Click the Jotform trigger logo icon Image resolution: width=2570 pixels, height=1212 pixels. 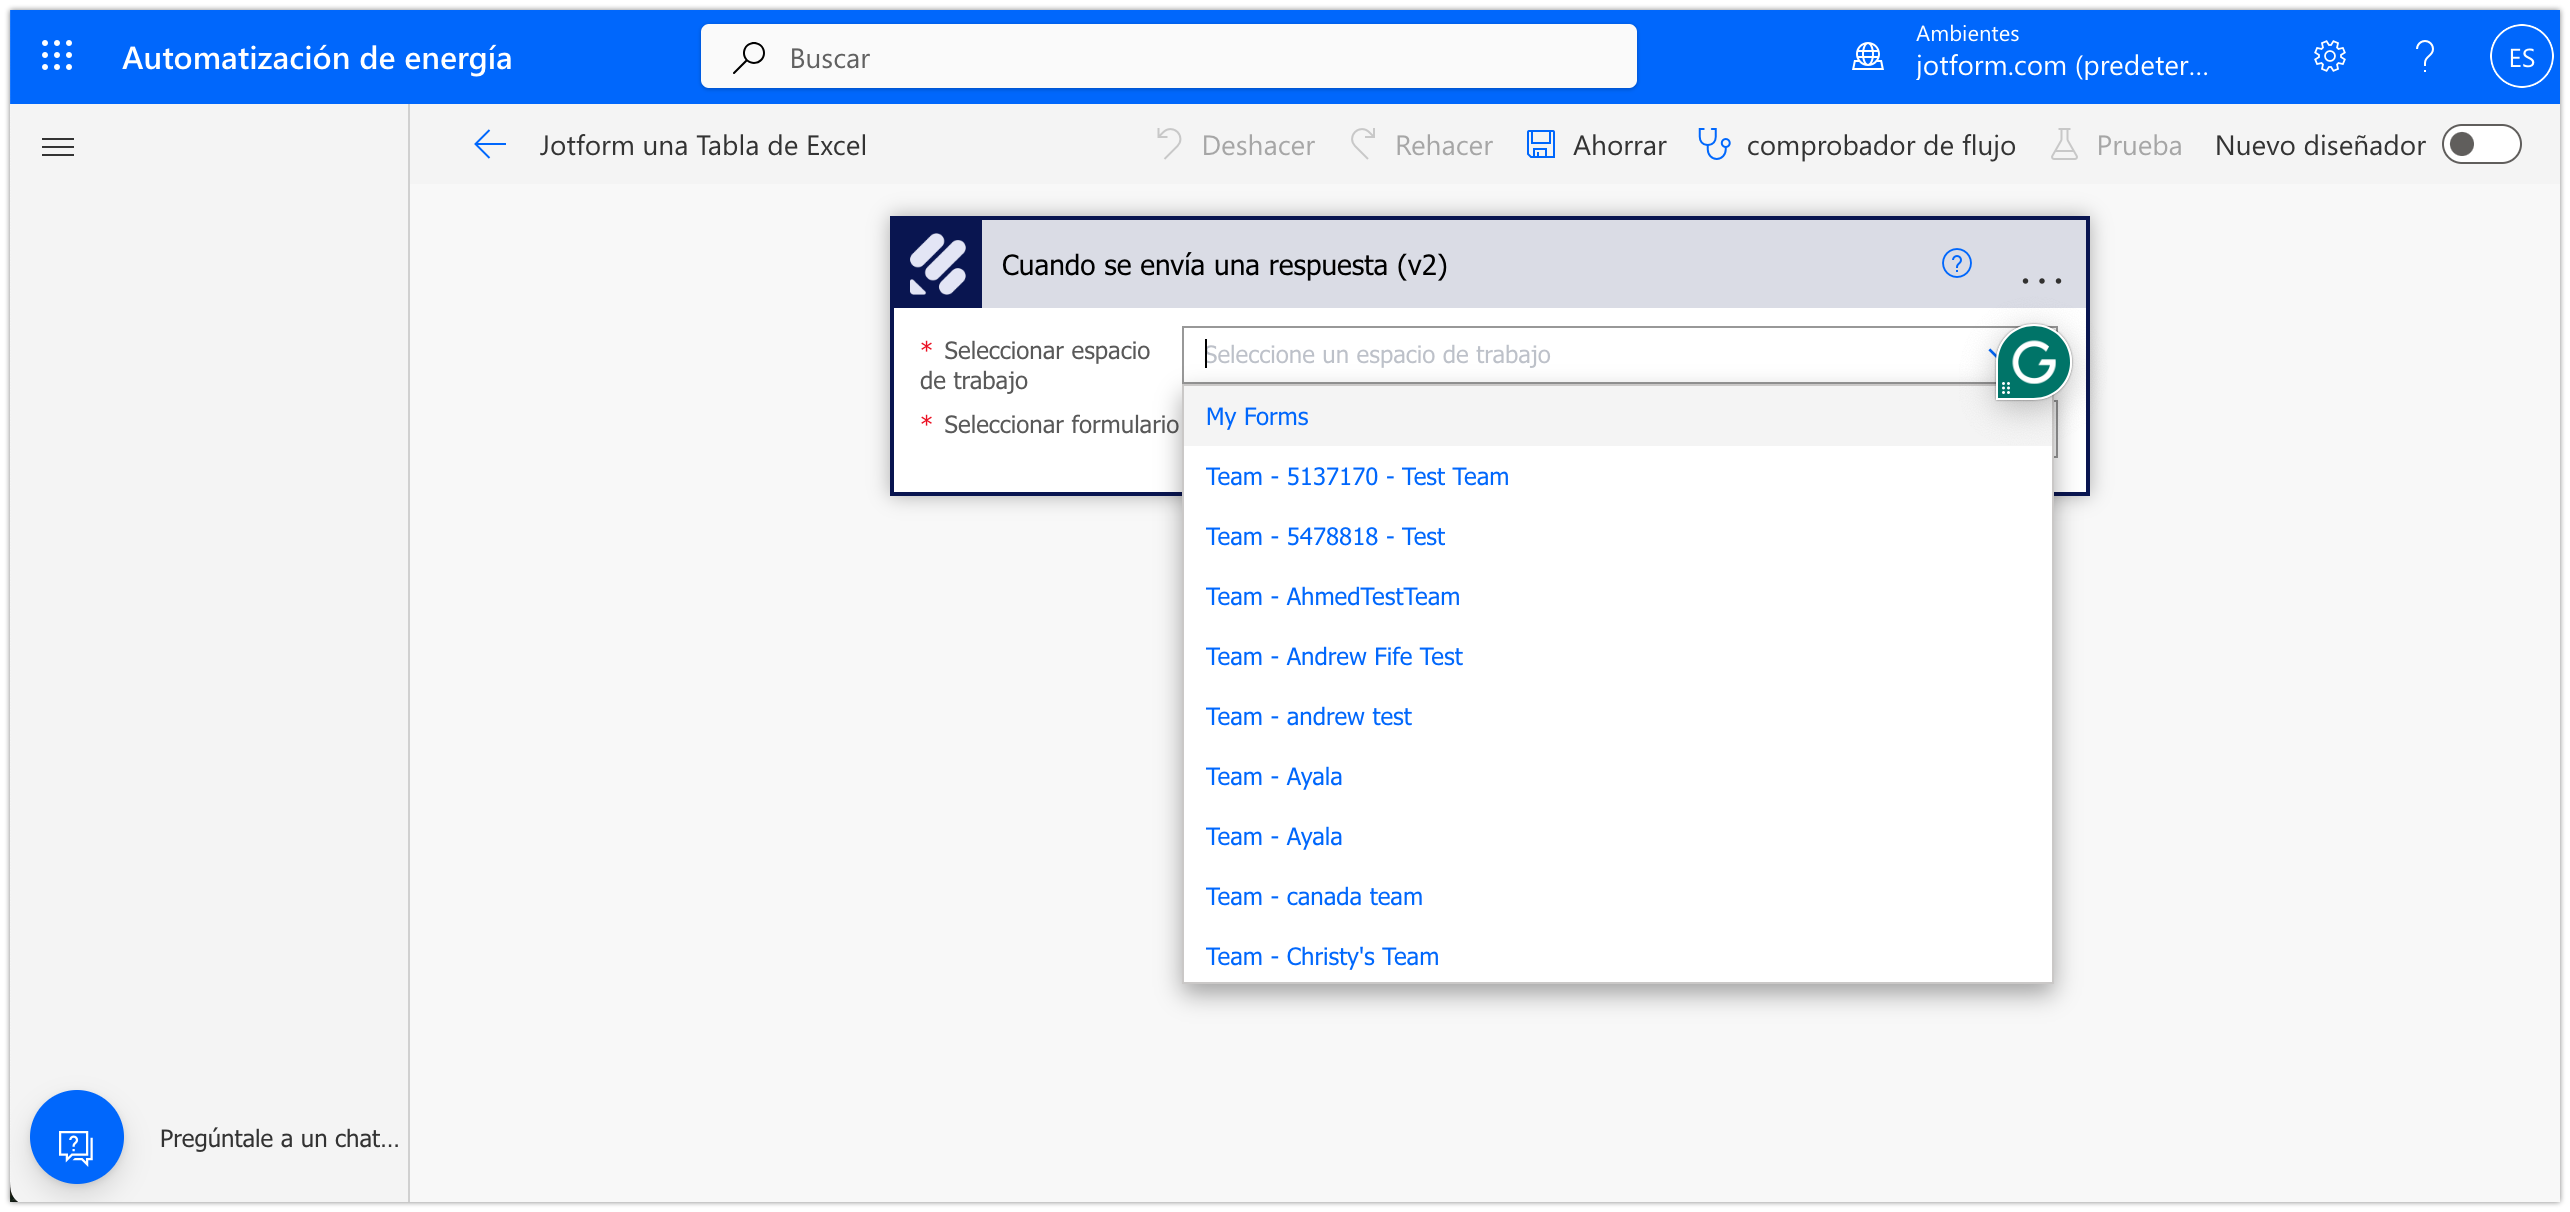tap(938, 264)
